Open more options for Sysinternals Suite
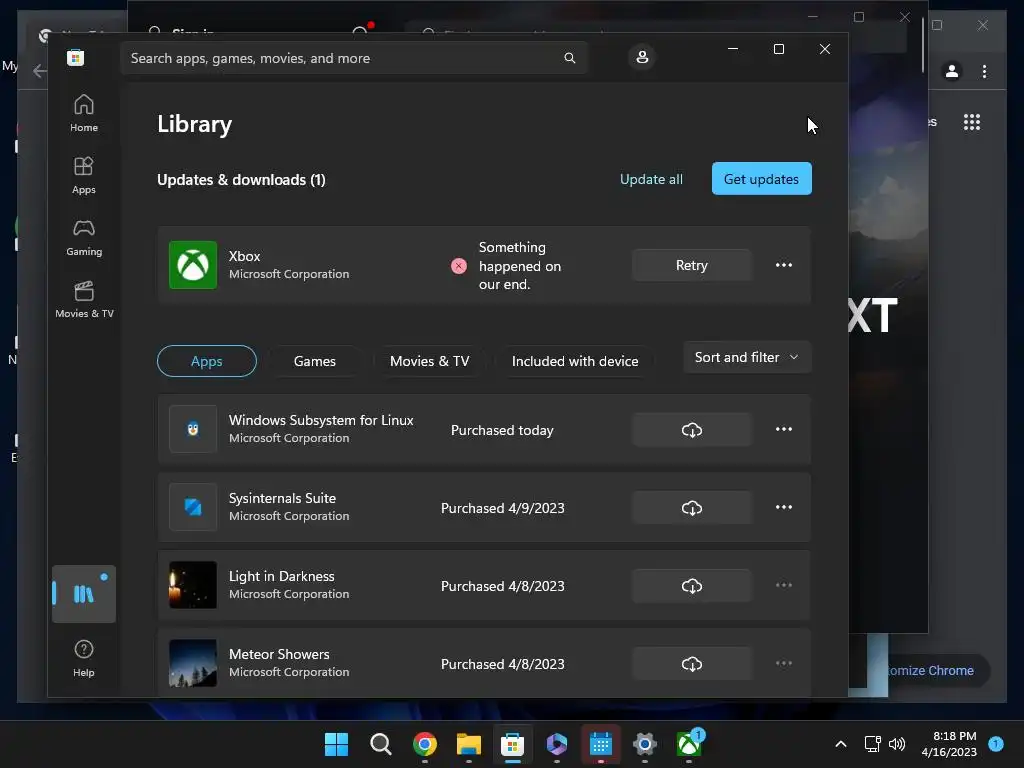1024x768 pixels. tap(784, 507)
